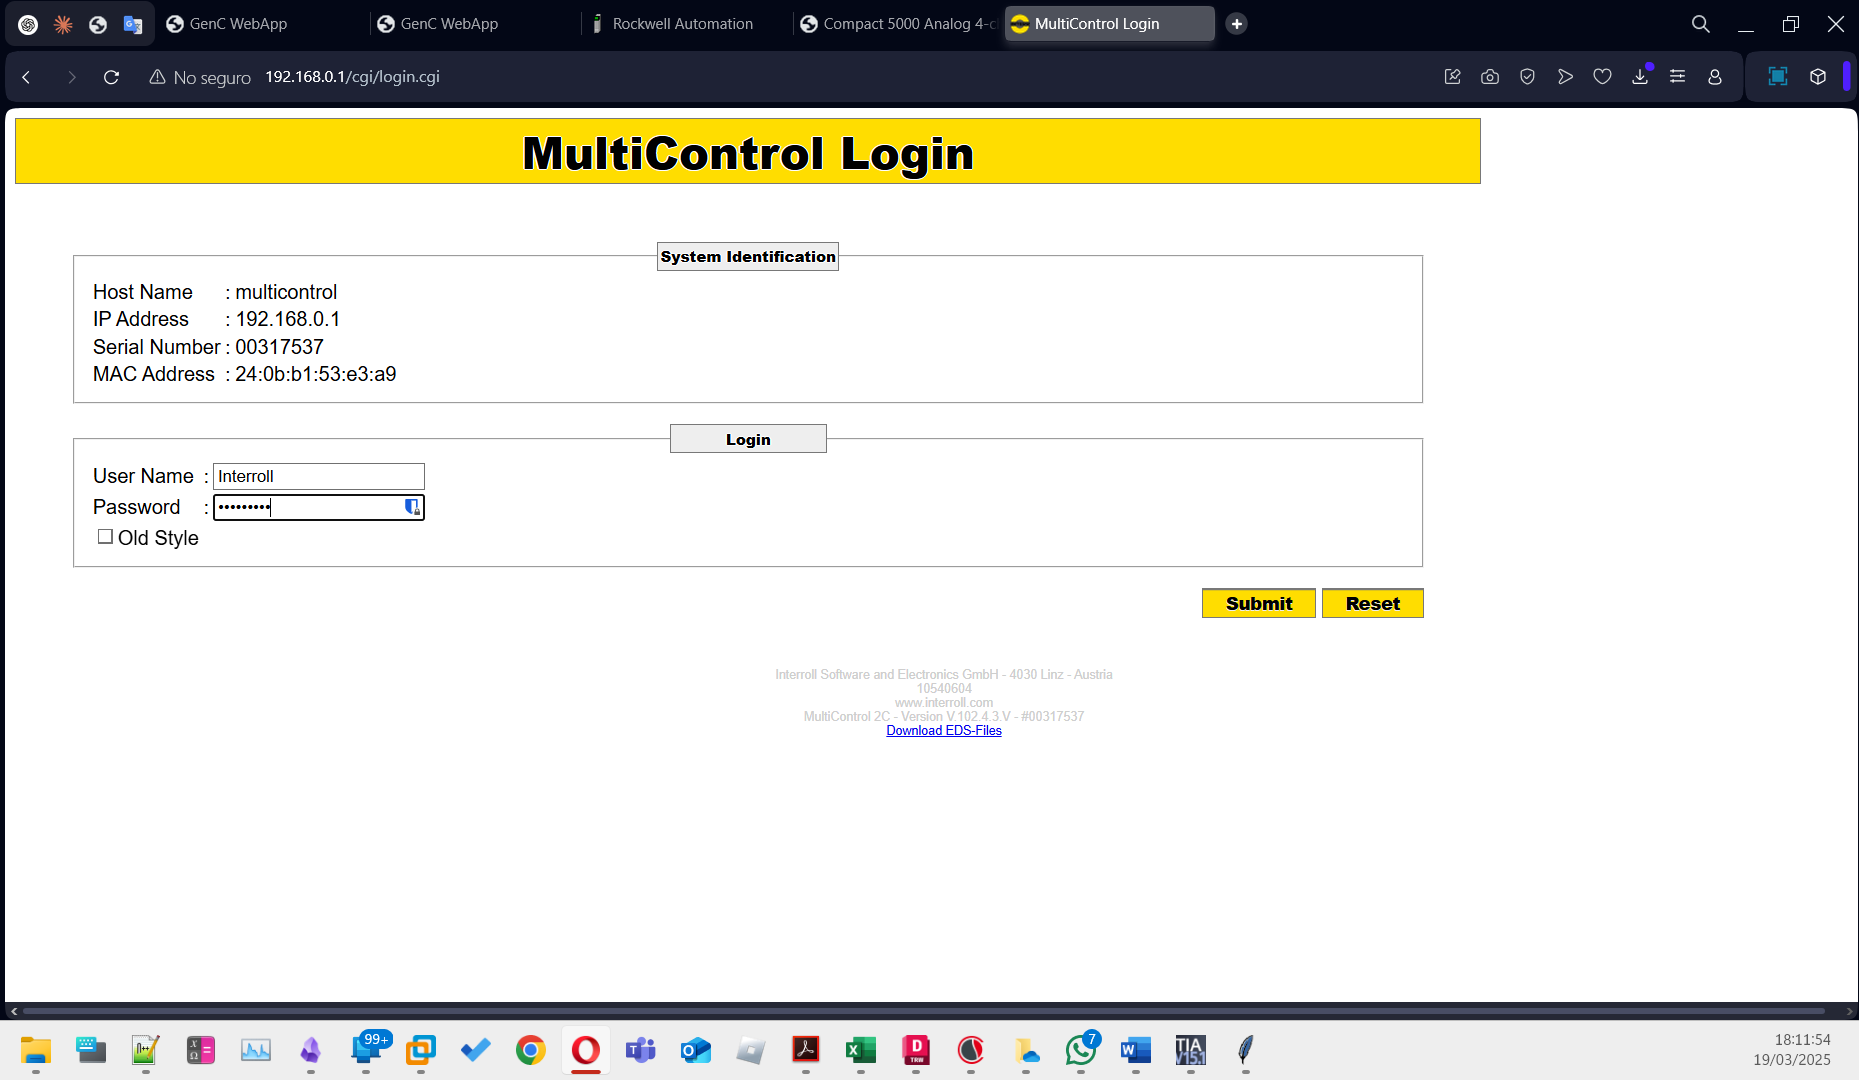Open password manager icon in Password field
The height and width of the screenshot is (1080, 1859).
411,507
